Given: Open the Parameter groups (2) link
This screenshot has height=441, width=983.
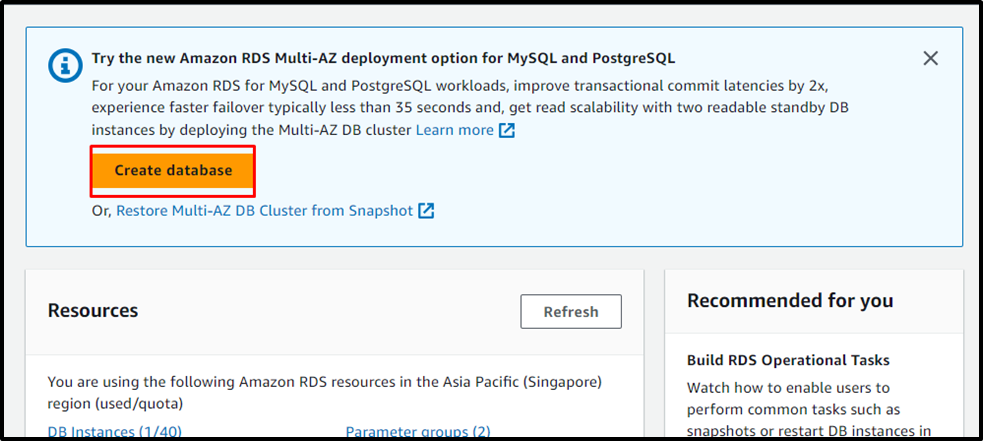Looking at the screenshot, I should point(418,432).
